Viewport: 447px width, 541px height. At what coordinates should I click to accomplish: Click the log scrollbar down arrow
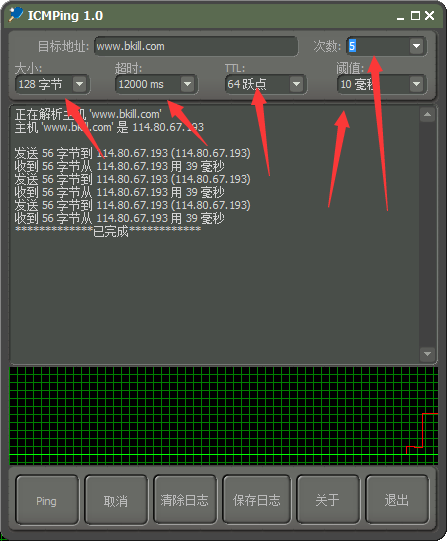point(427,354)
